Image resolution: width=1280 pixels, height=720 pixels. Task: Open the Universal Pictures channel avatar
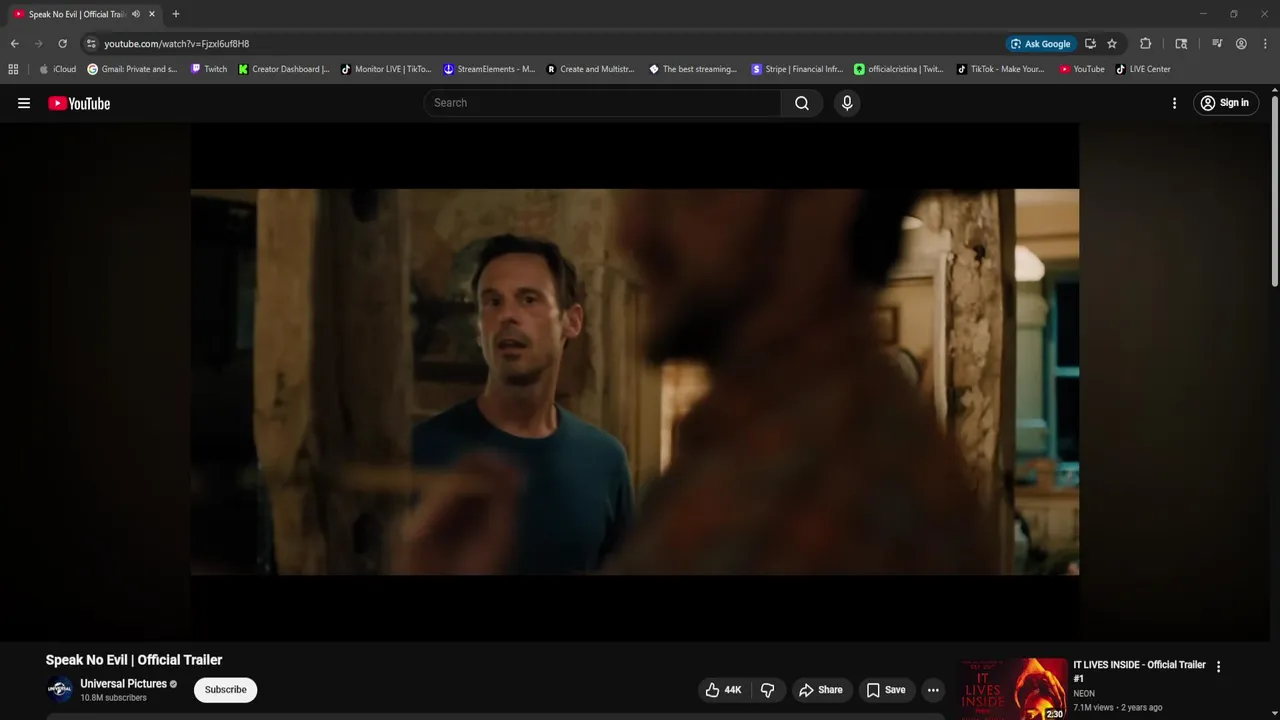pyautogui.click(x=60, y=690)
